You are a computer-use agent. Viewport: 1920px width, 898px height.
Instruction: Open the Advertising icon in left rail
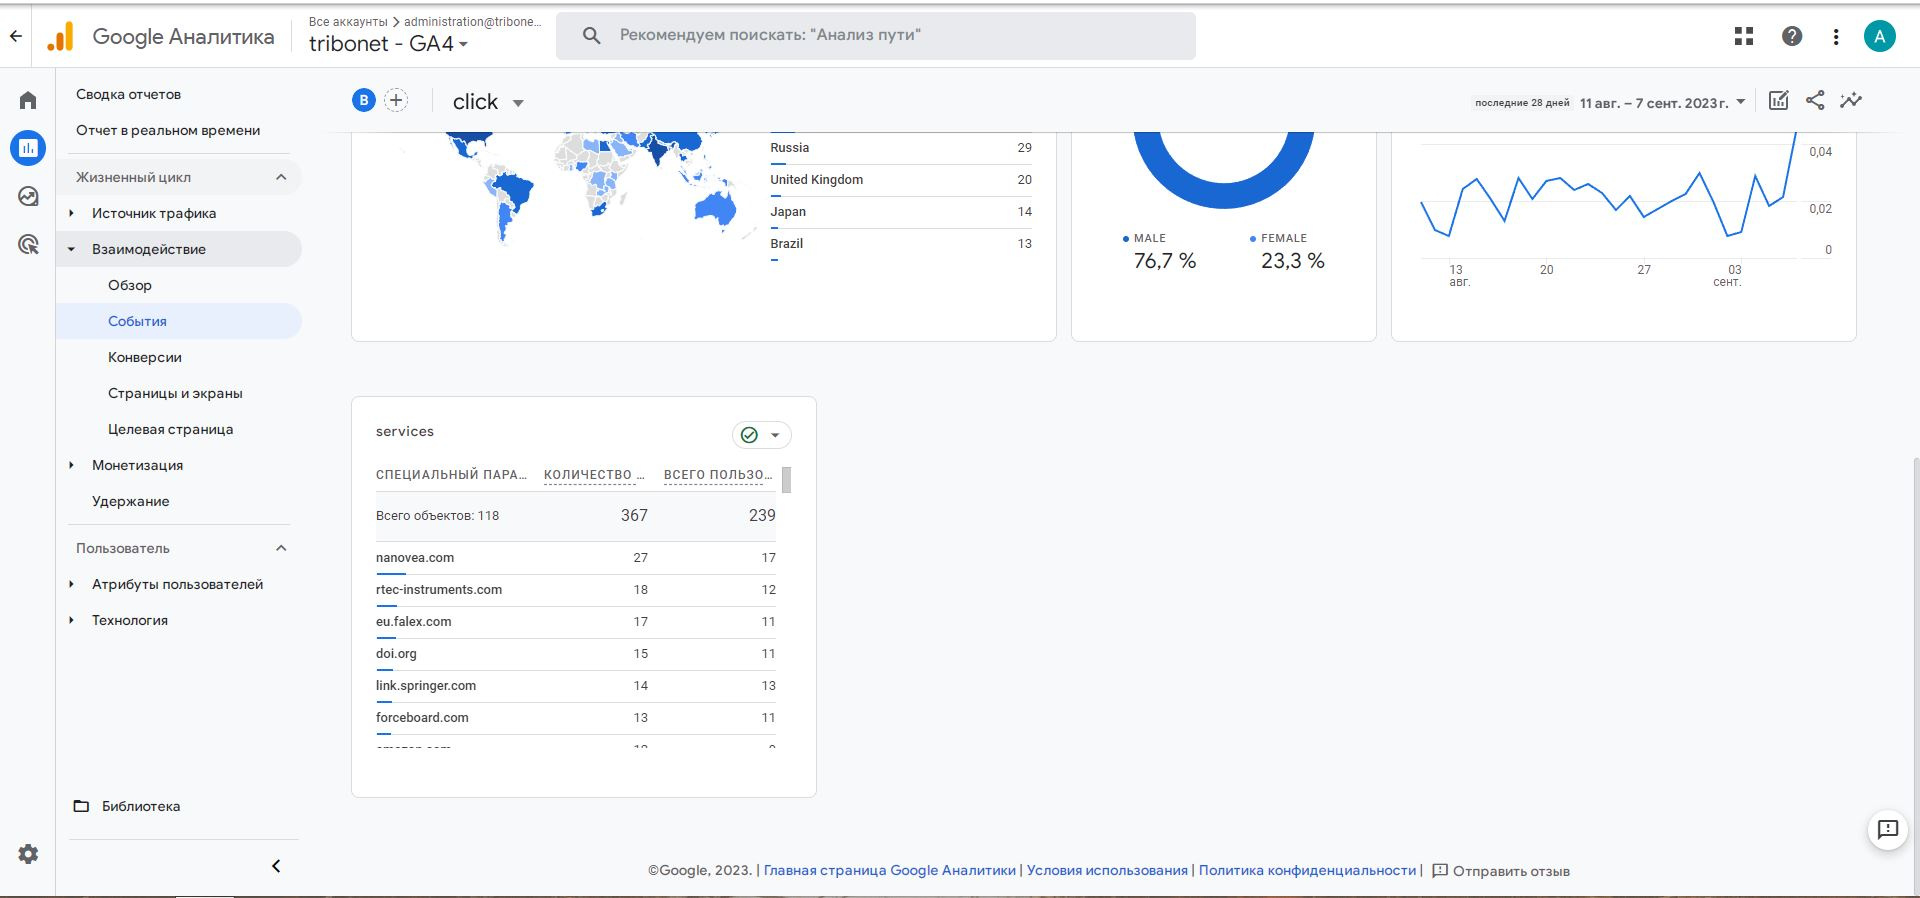tap(28, 244)
